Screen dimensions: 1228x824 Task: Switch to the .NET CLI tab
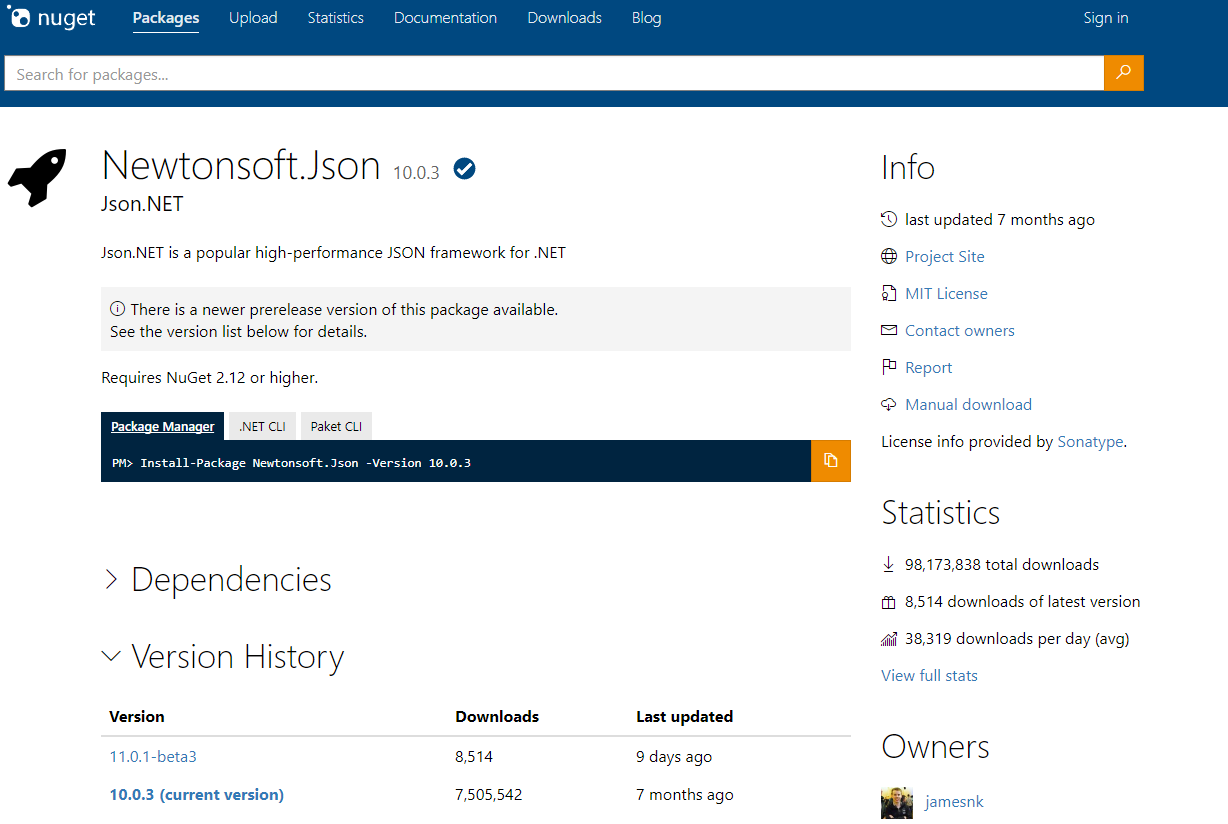click(x=262, y=426)
